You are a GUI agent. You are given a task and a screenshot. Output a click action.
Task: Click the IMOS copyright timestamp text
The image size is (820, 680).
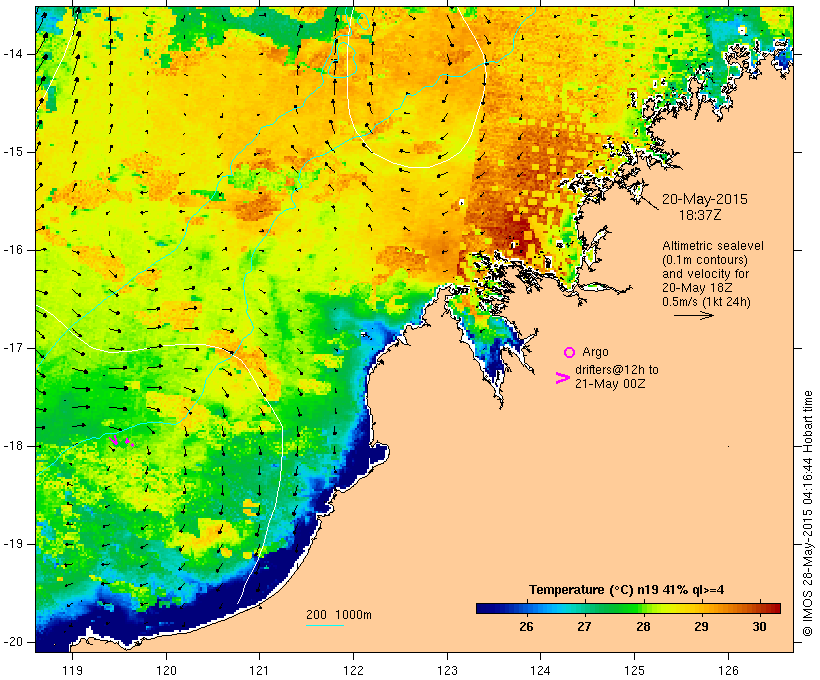[x=807, y=514]
